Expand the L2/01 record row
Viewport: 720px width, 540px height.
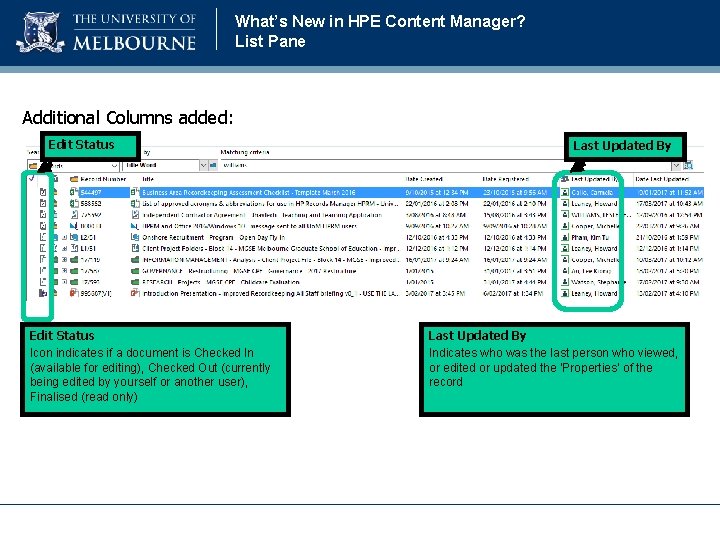coord(65,237)
